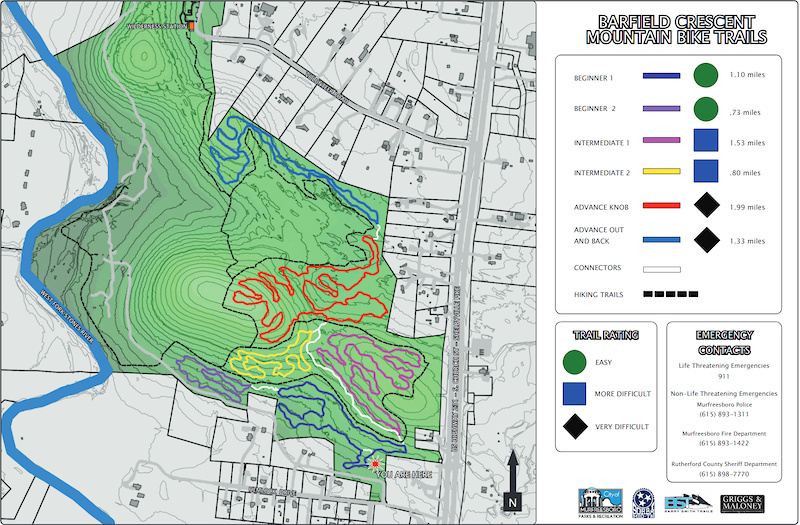Click the More Difficult blue square icon
The height and width of the screenshot is (525, 800).
click(574, 394)
